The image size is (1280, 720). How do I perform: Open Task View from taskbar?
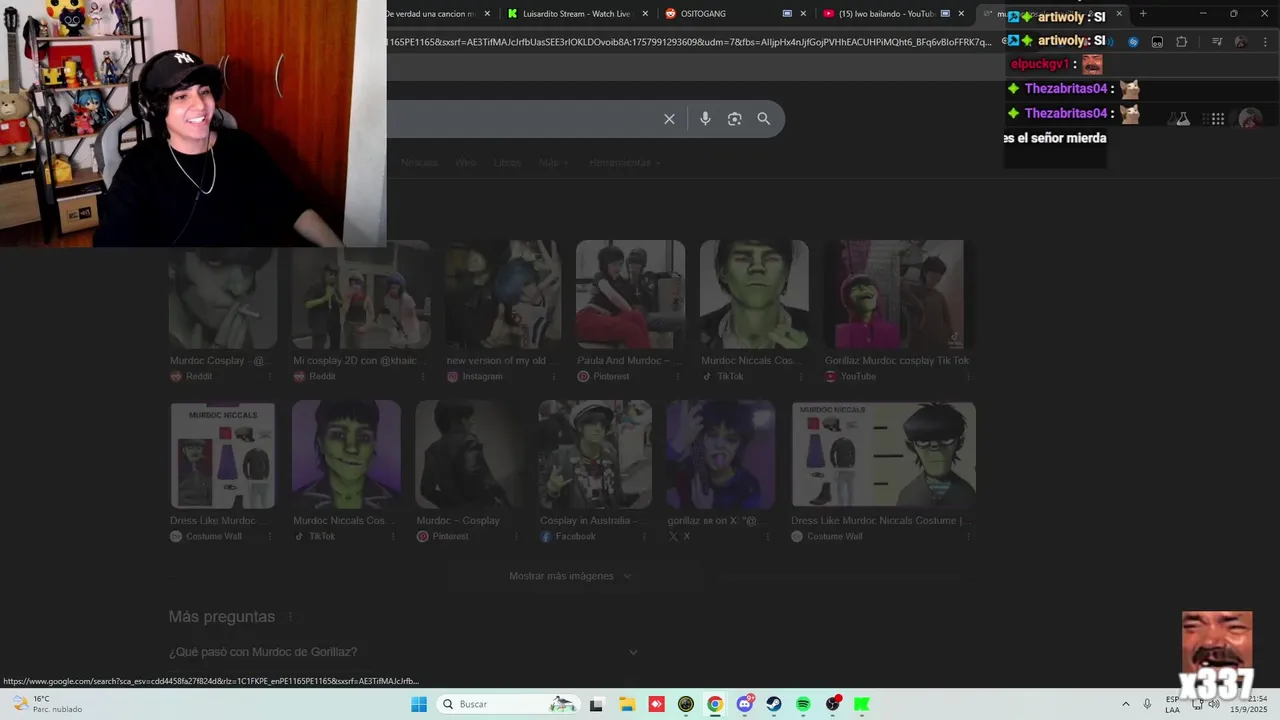tap(597, 704)
